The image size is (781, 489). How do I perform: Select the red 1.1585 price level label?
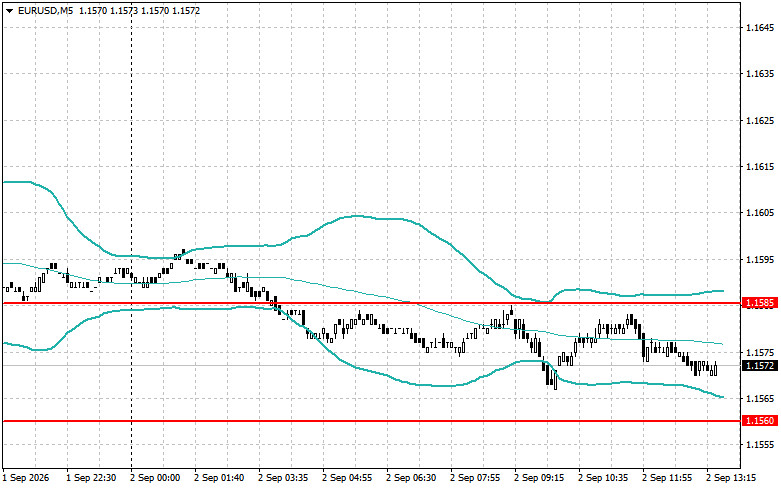click(760, 303)
